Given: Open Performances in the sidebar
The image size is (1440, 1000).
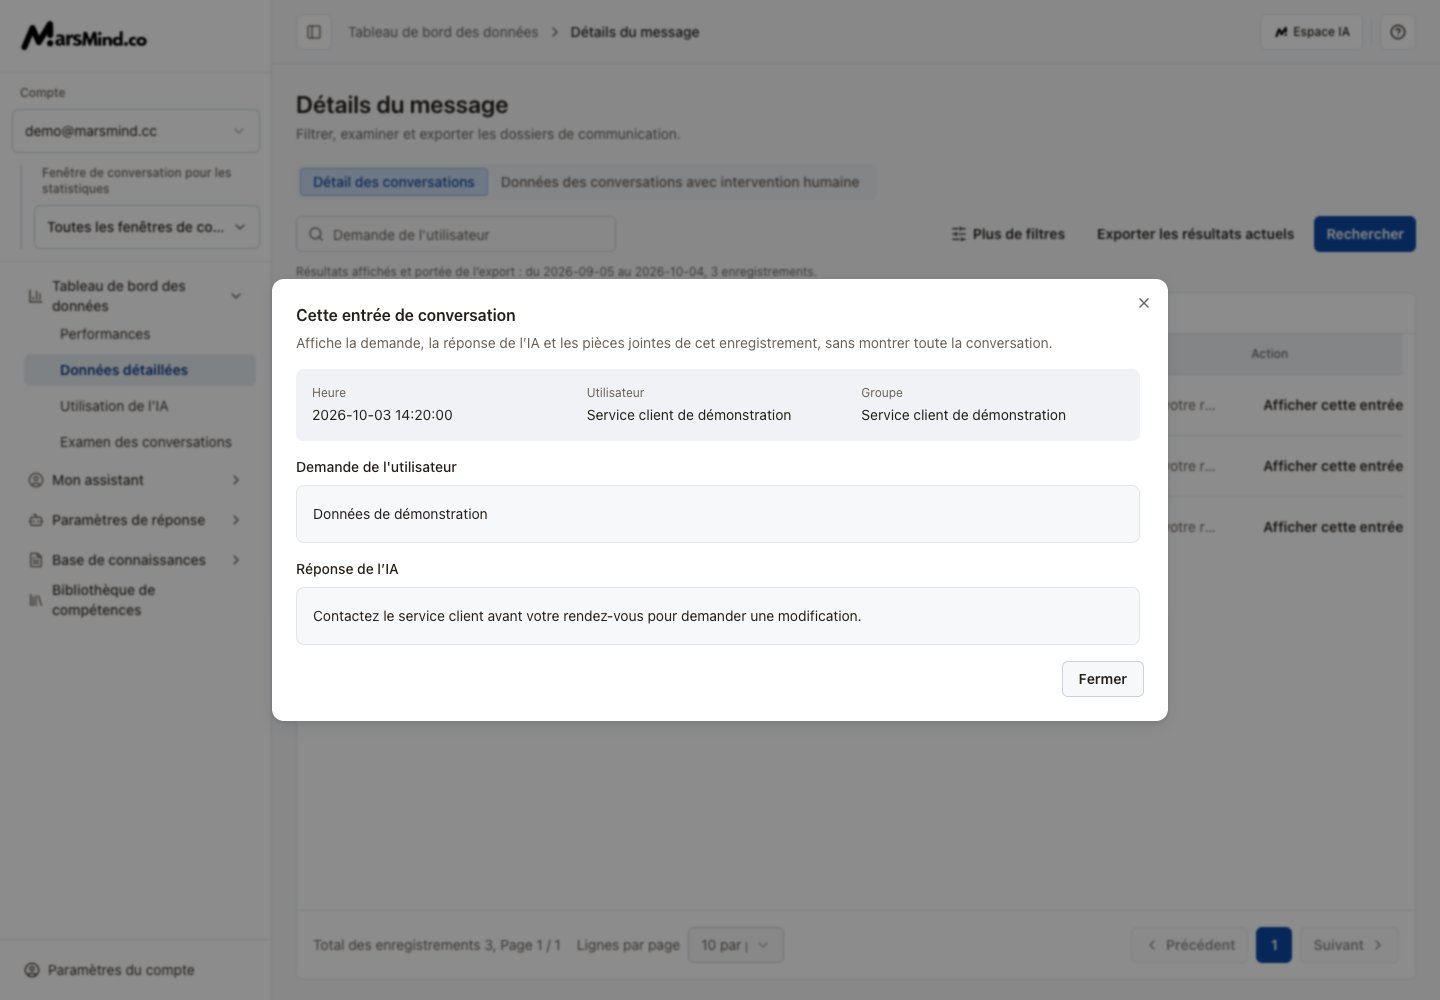Looking at the screenshot, I should point(105,334).
